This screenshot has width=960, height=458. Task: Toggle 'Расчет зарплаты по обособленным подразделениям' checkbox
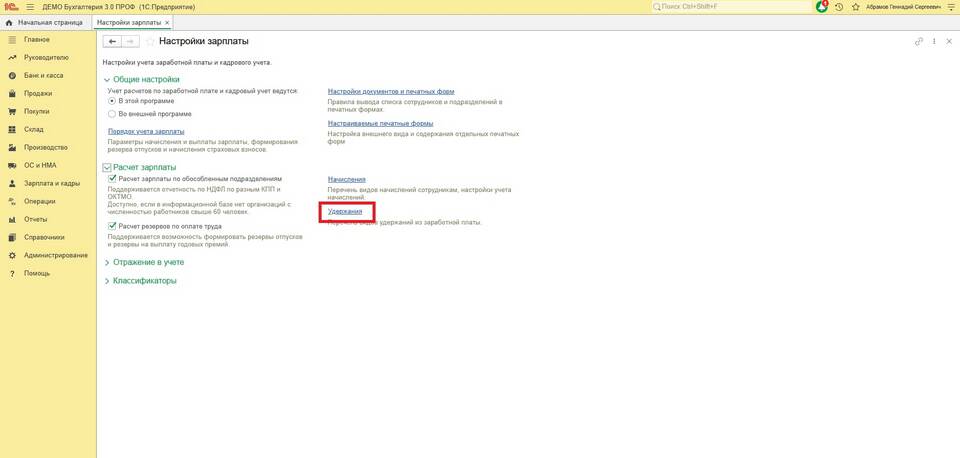click(x=112, y=178)
